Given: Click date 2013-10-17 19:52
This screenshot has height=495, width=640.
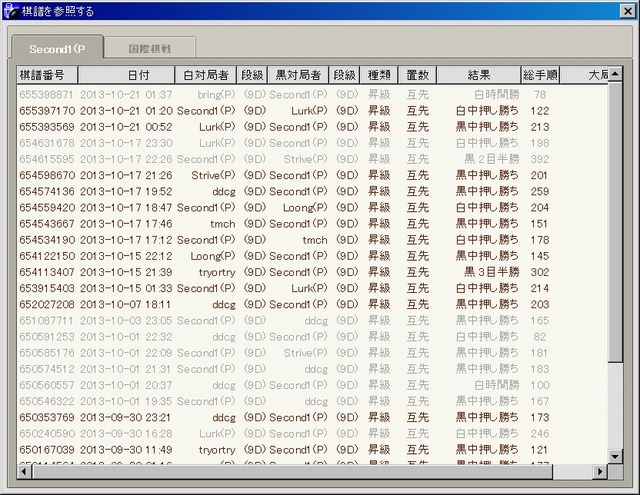Looking at the screenshot, I should [x=126, y=191].
